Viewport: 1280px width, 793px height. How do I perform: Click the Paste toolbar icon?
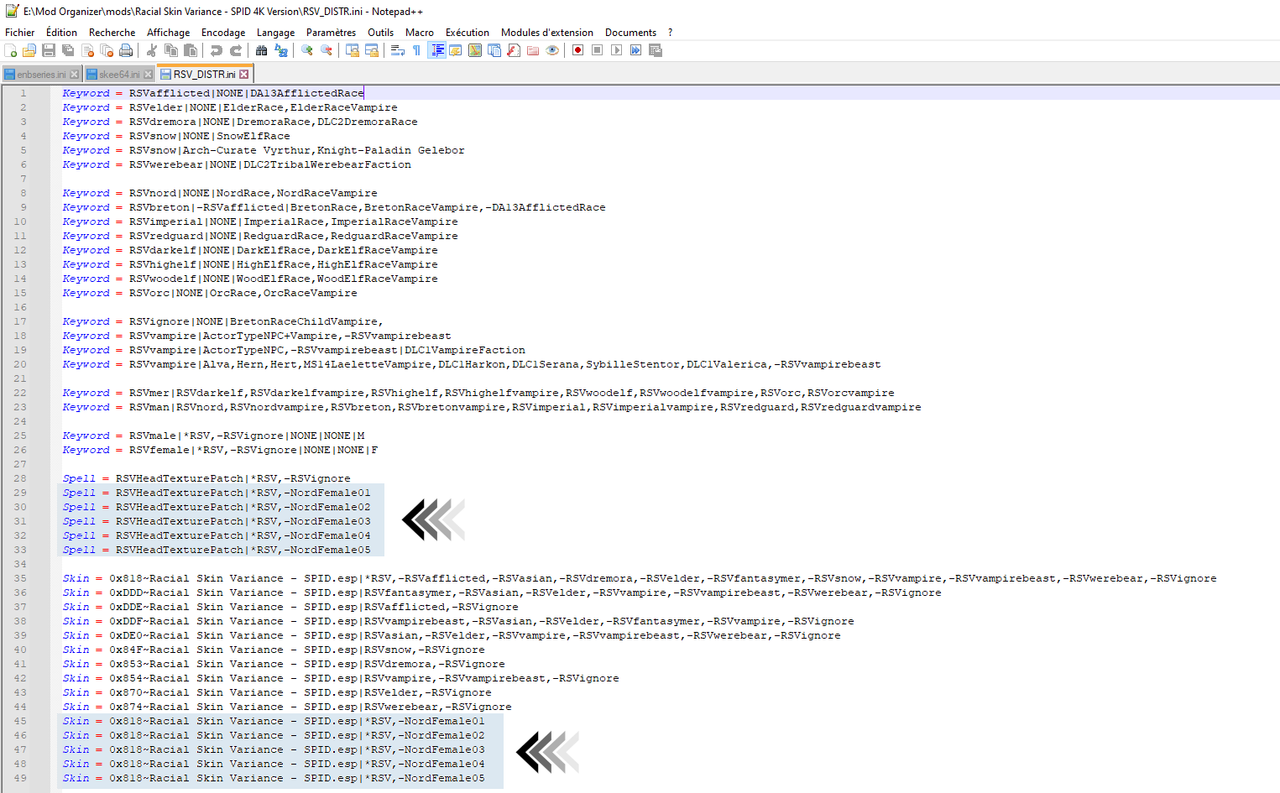pos(190,50)
